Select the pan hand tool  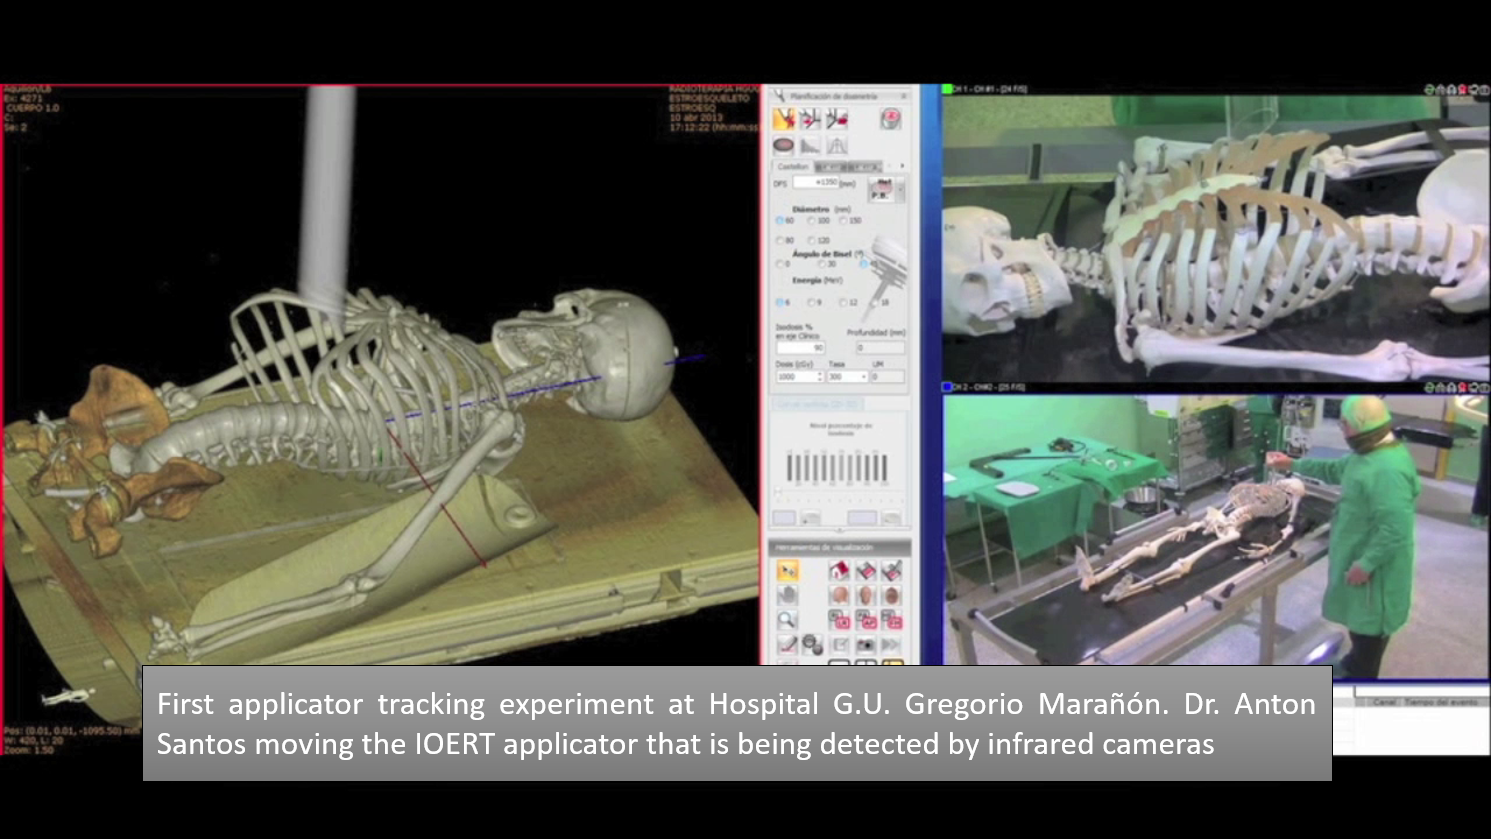pos(788,595)
